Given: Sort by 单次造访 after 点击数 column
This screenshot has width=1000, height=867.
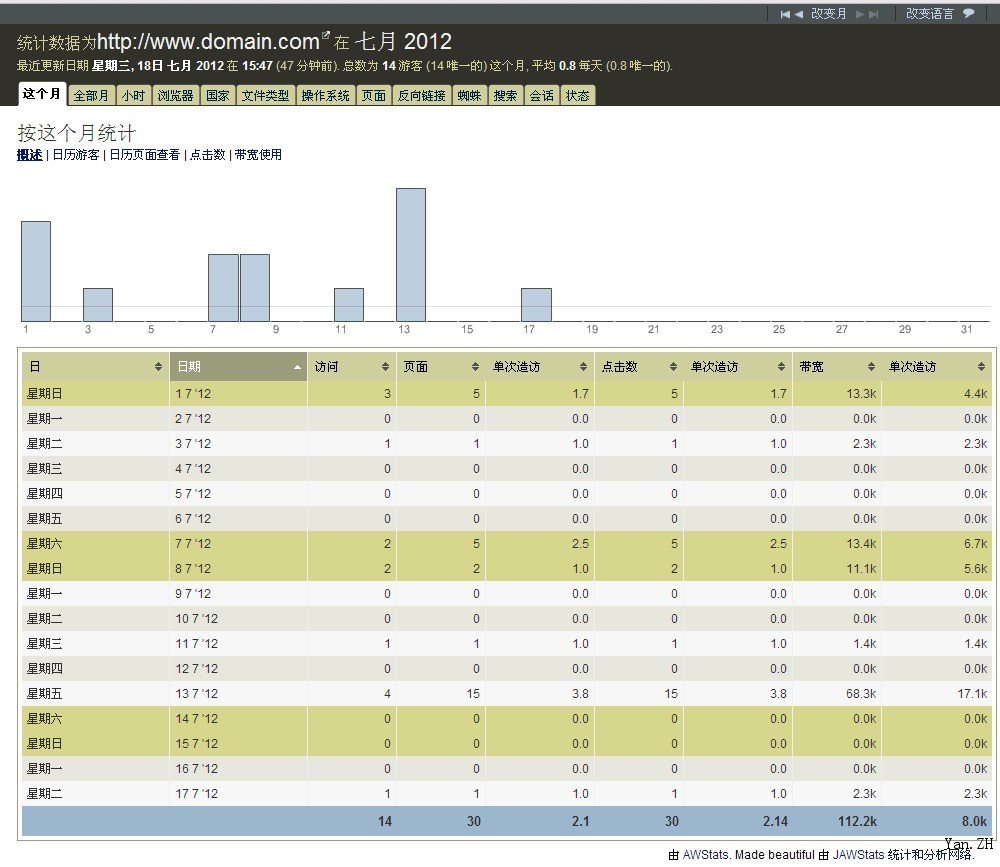Looking at the screenshot, I should coord(738,367).
